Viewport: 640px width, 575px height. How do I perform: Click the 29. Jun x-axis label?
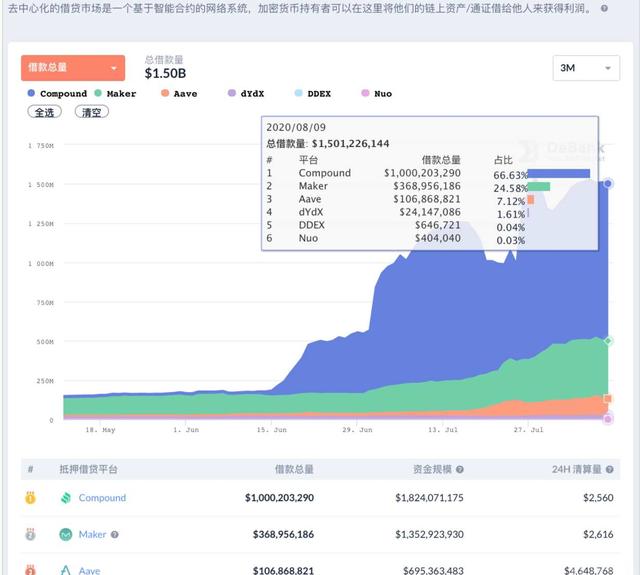pos(357,430)
